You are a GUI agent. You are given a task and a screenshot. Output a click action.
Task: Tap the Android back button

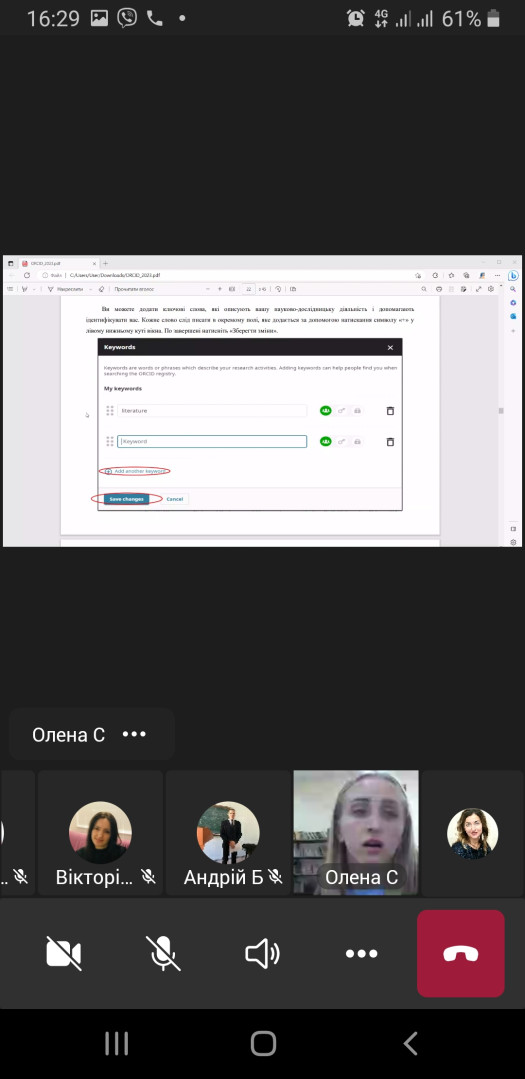click(x=410, y=1043)
